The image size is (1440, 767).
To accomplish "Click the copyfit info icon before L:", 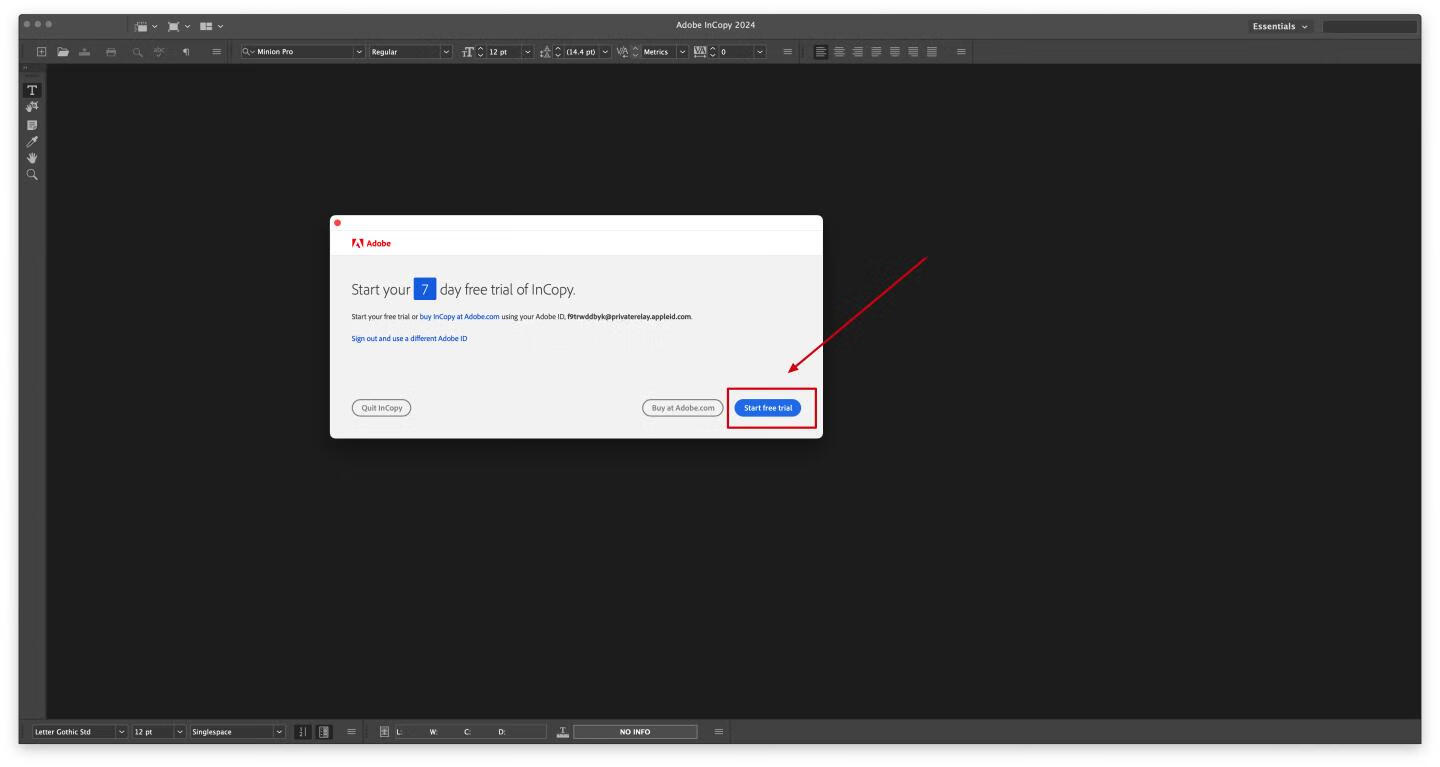I will tap(384, 732).
